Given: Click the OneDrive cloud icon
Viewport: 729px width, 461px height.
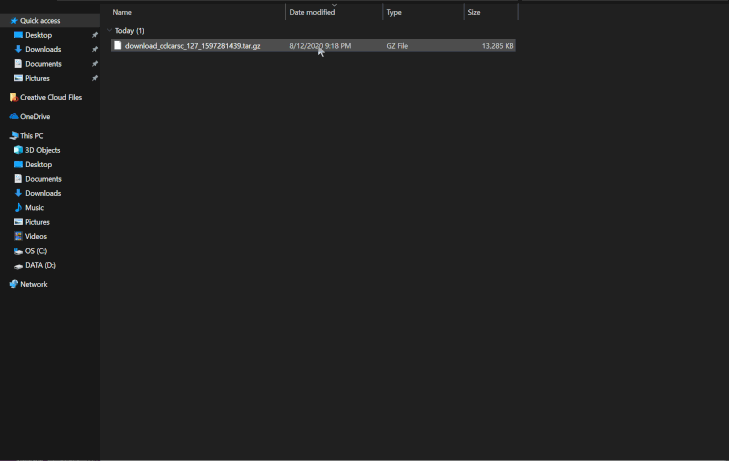Looking at the screenshot, I should tap(14, 116).
